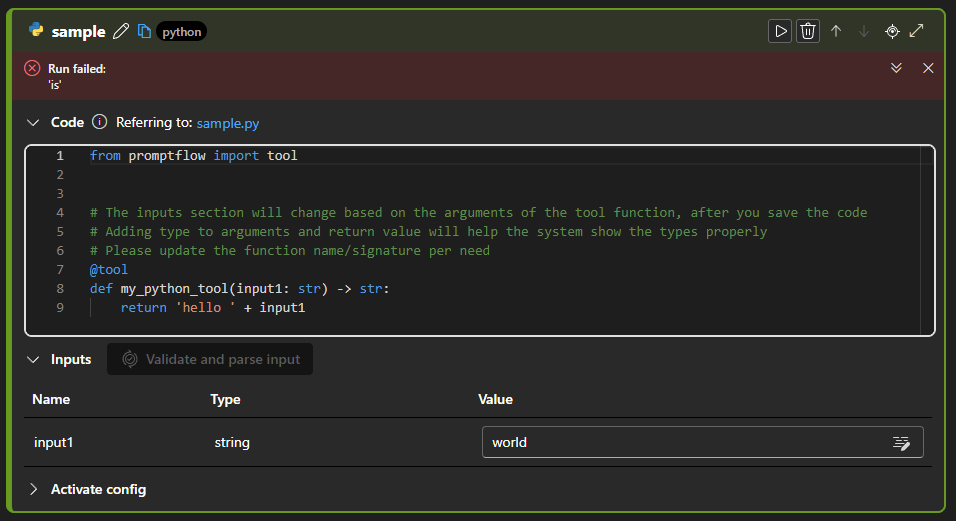Locate node in graph with target icon
This screenshot has height=521, width=956.
coord(892,31)
